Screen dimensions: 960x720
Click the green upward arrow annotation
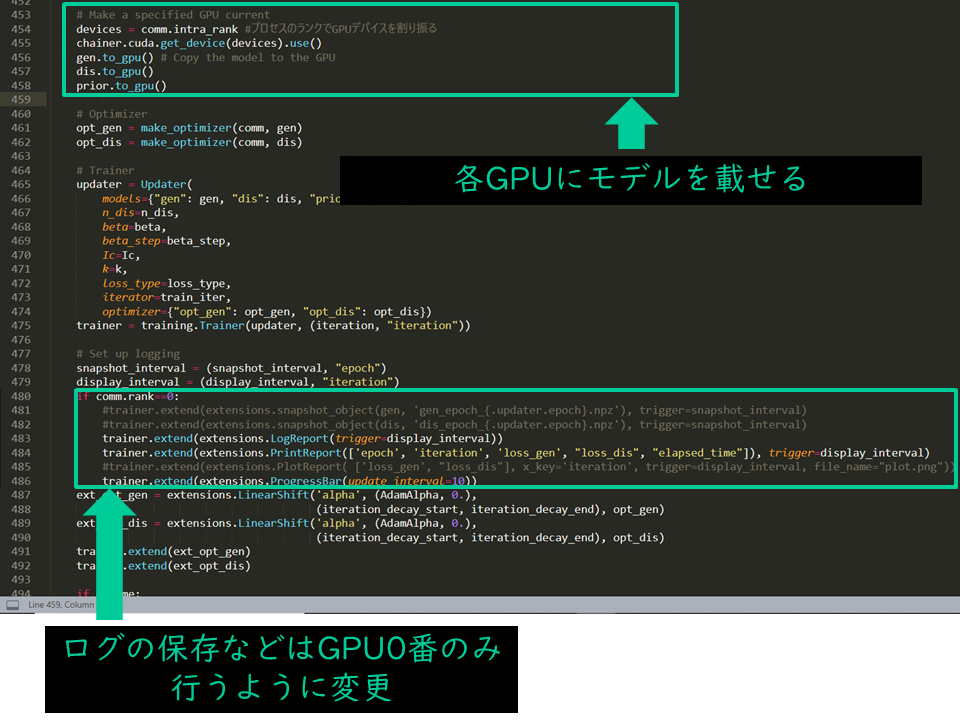pyautogui.click(x=630, y=125)
